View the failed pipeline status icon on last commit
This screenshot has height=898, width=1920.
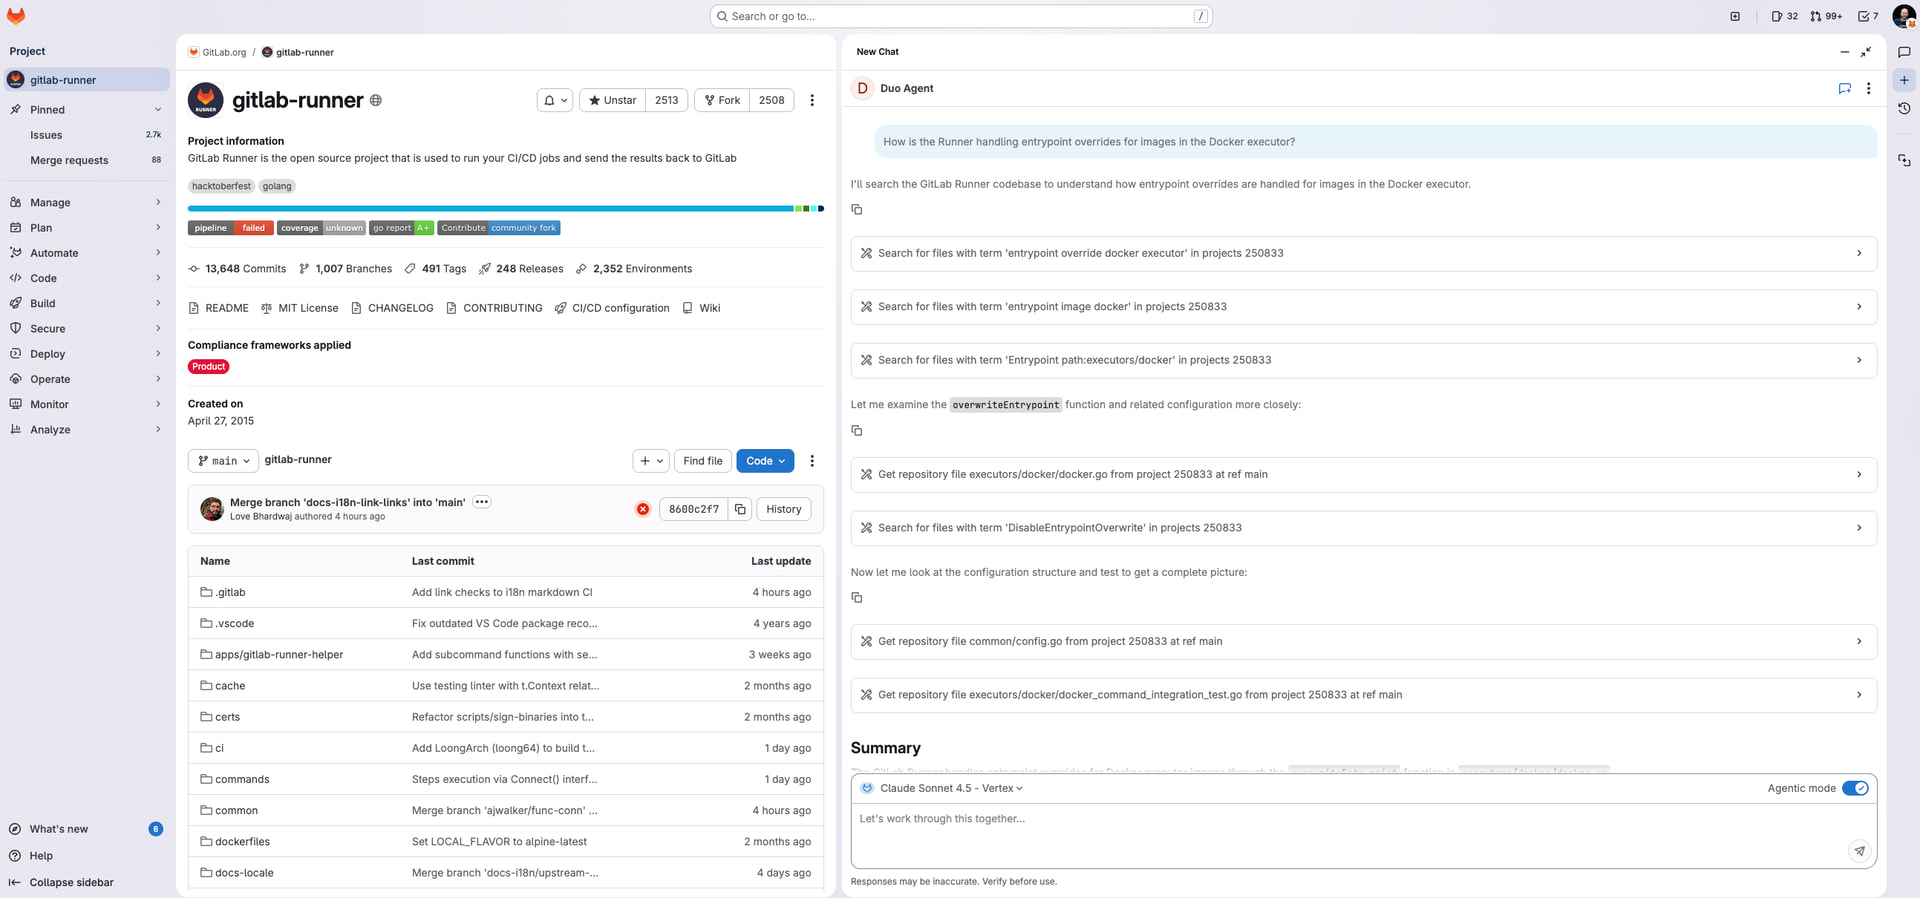click(643, 509)
